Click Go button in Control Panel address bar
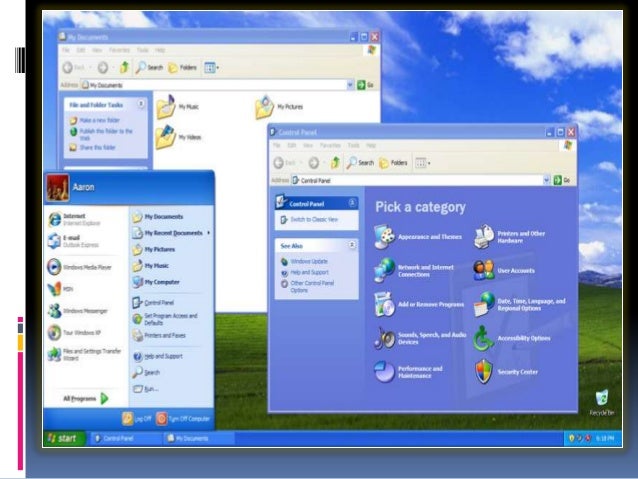This screenshot has width=638, height=479. [562, 180]
